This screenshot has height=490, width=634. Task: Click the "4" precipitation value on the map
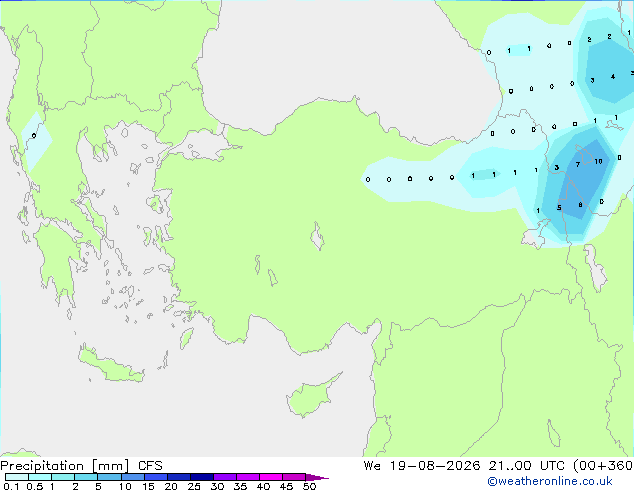[613, 76]
